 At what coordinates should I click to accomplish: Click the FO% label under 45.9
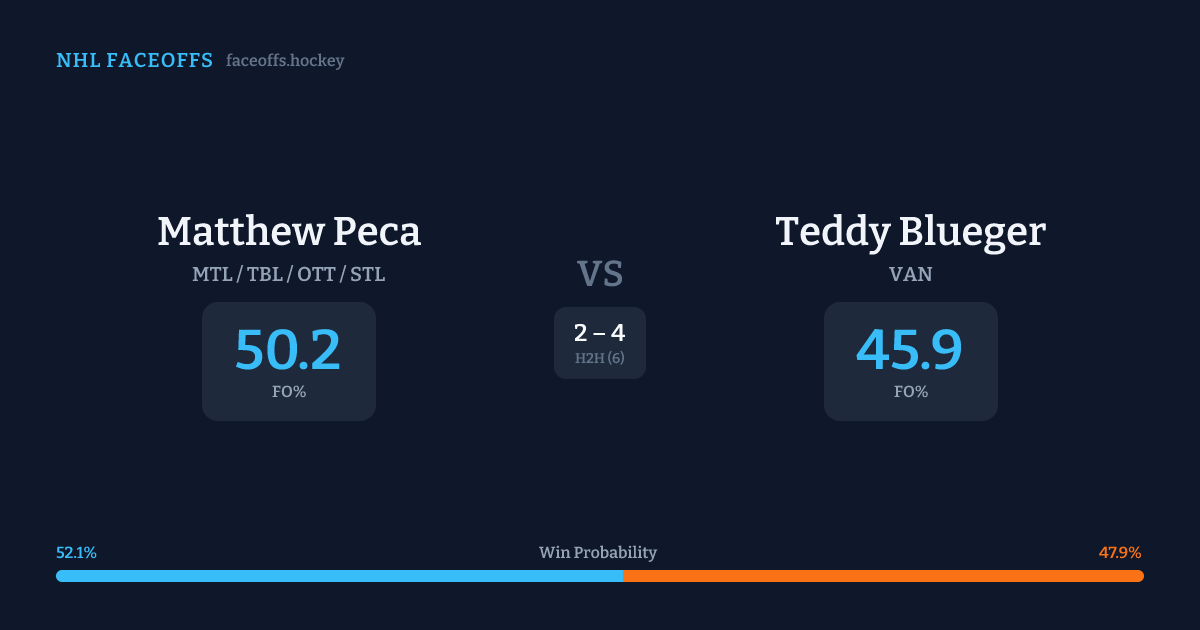tap(910, 392)
